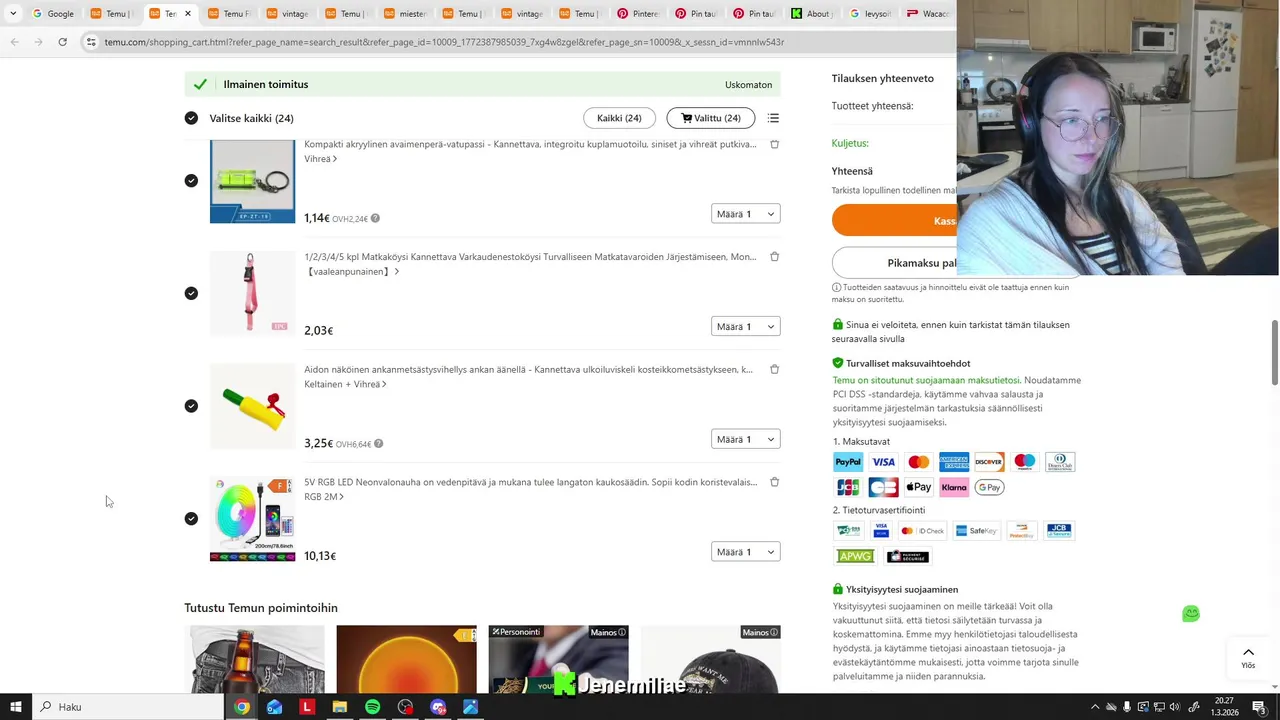Deselect the duck whistle item checkbox
Screen dimensions: 1280x720
click(x=191, y=406)
